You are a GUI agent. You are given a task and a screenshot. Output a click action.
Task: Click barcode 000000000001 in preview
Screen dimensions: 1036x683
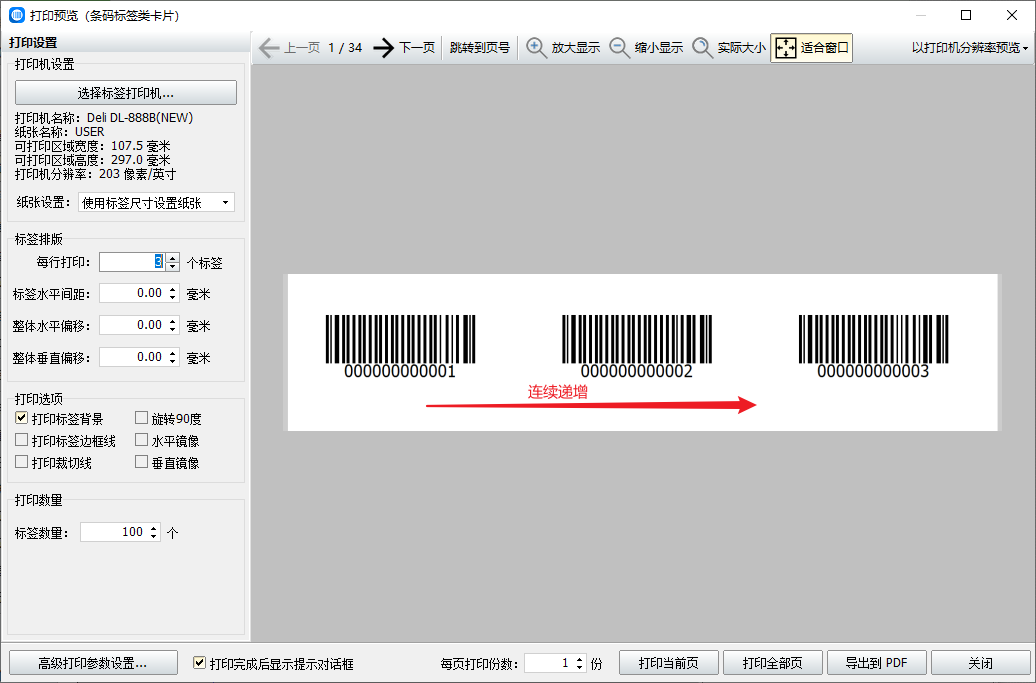click(400, 347)
